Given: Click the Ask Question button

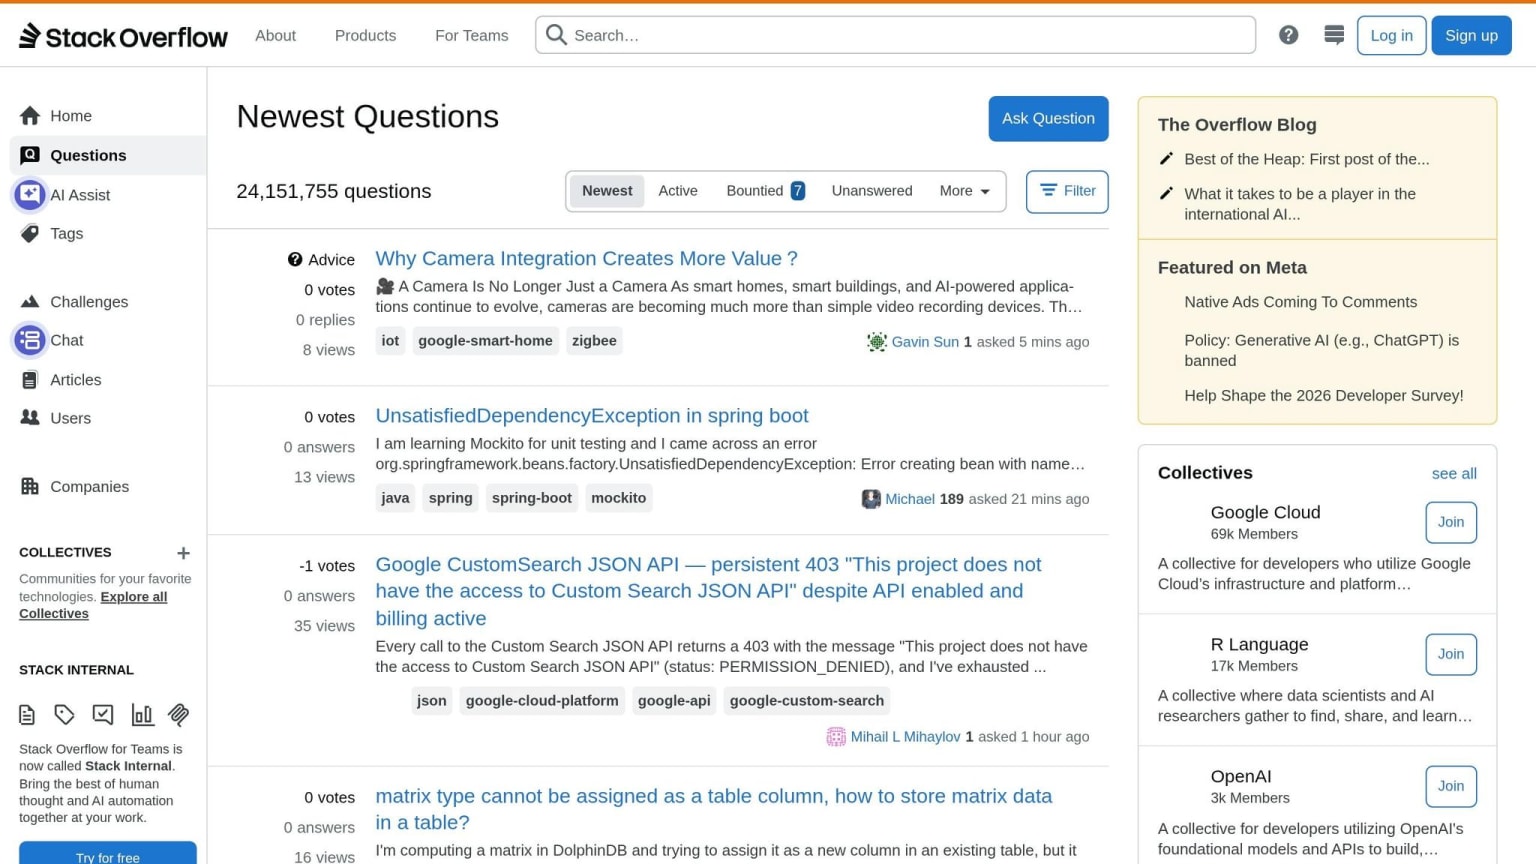Looking at the screenshot, I should 1048,118.
